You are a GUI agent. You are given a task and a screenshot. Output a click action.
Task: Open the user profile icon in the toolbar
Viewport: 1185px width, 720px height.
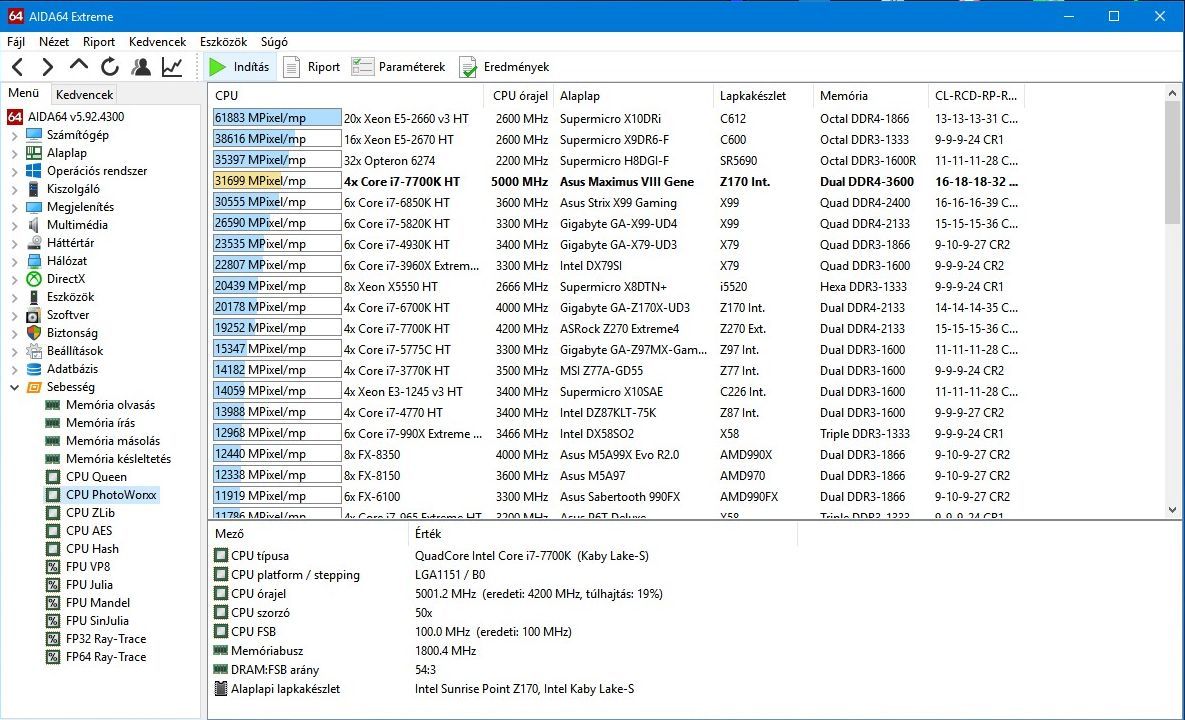[x=141, y=67]
